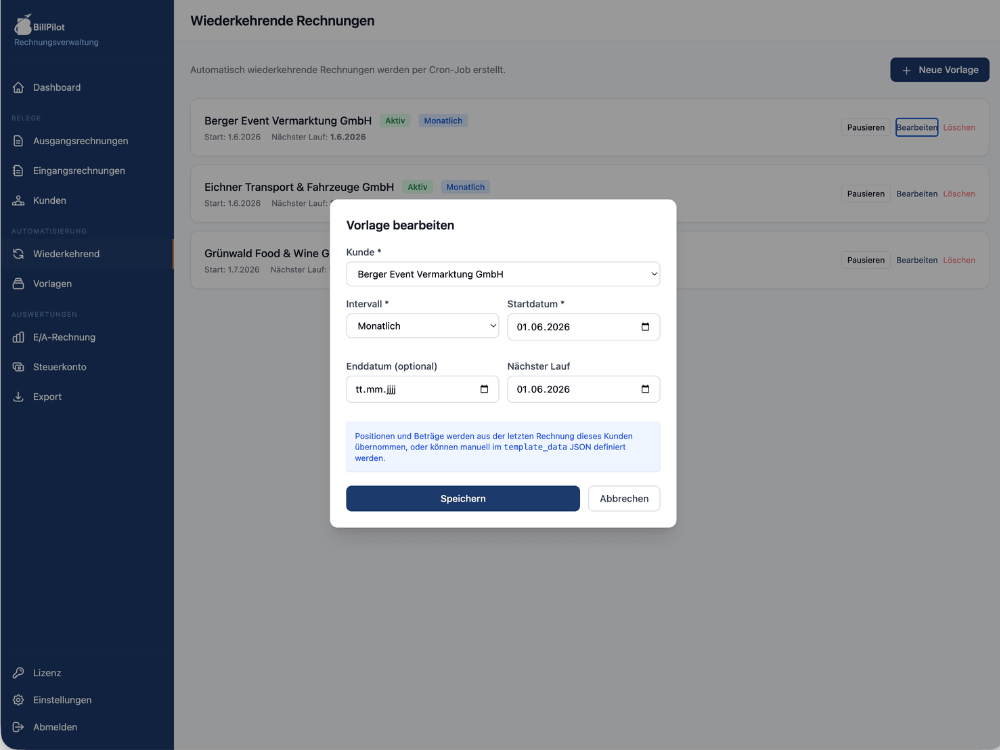Click the Export download icon
The width and height of the screenshot is (1000, 750).
tap(18, 397)
